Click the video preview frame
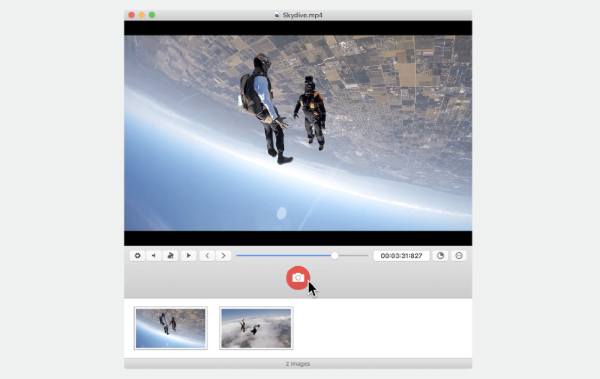Image resolution: width=600 pixels, height=379 pixels. coord(298,133)
